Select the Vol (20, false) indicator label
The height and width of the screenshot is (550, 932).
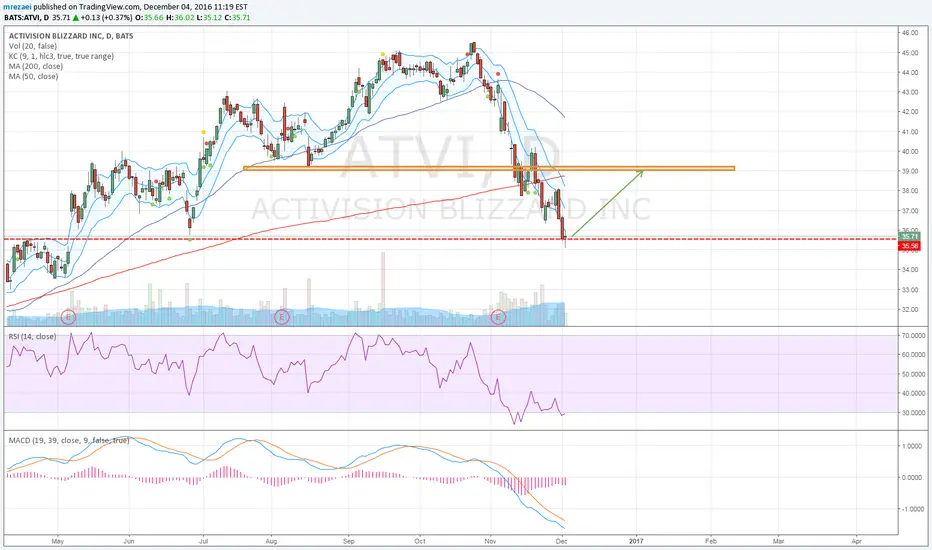point(33,46)
